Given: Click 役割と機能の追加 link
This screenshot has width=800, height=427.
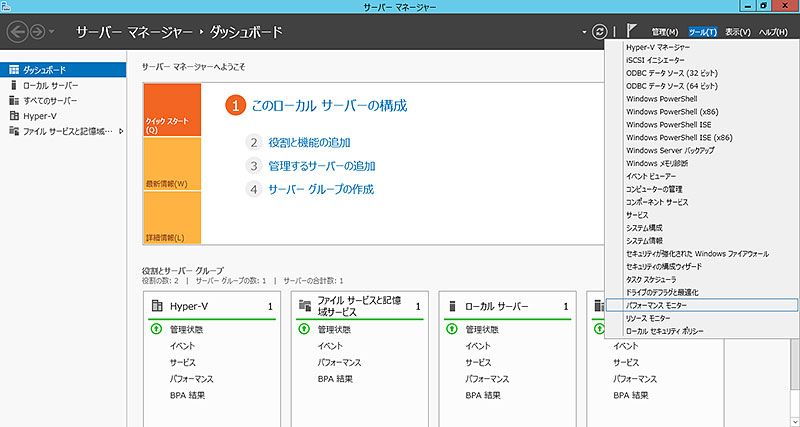Looking at the screenshot, I should pos(309,142).
